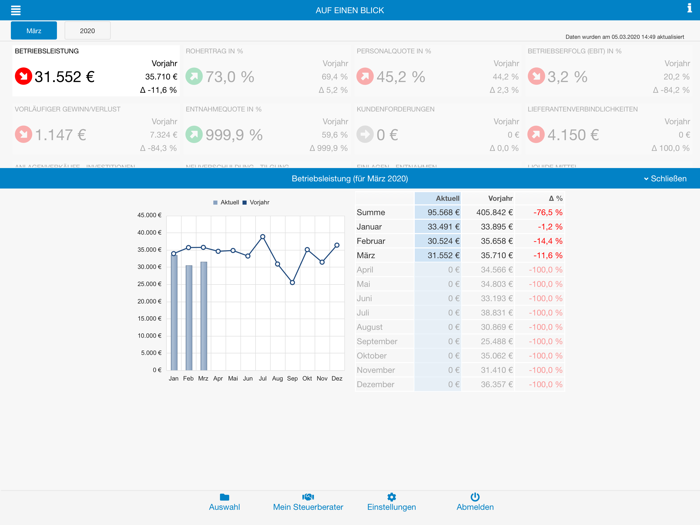
Task: Open Auswahl folder icon in bottom bar
Action: point(224,497)
